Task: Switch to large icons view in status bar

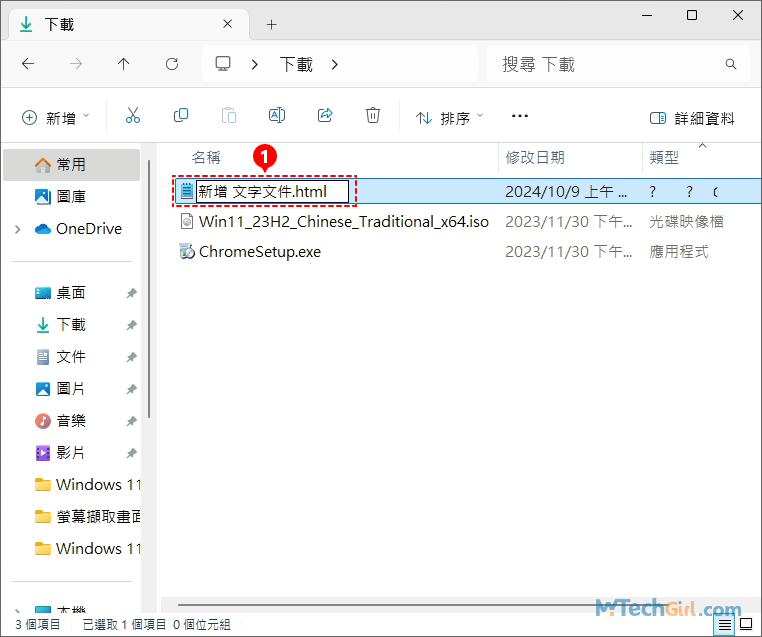Action: tap(745, 625)
